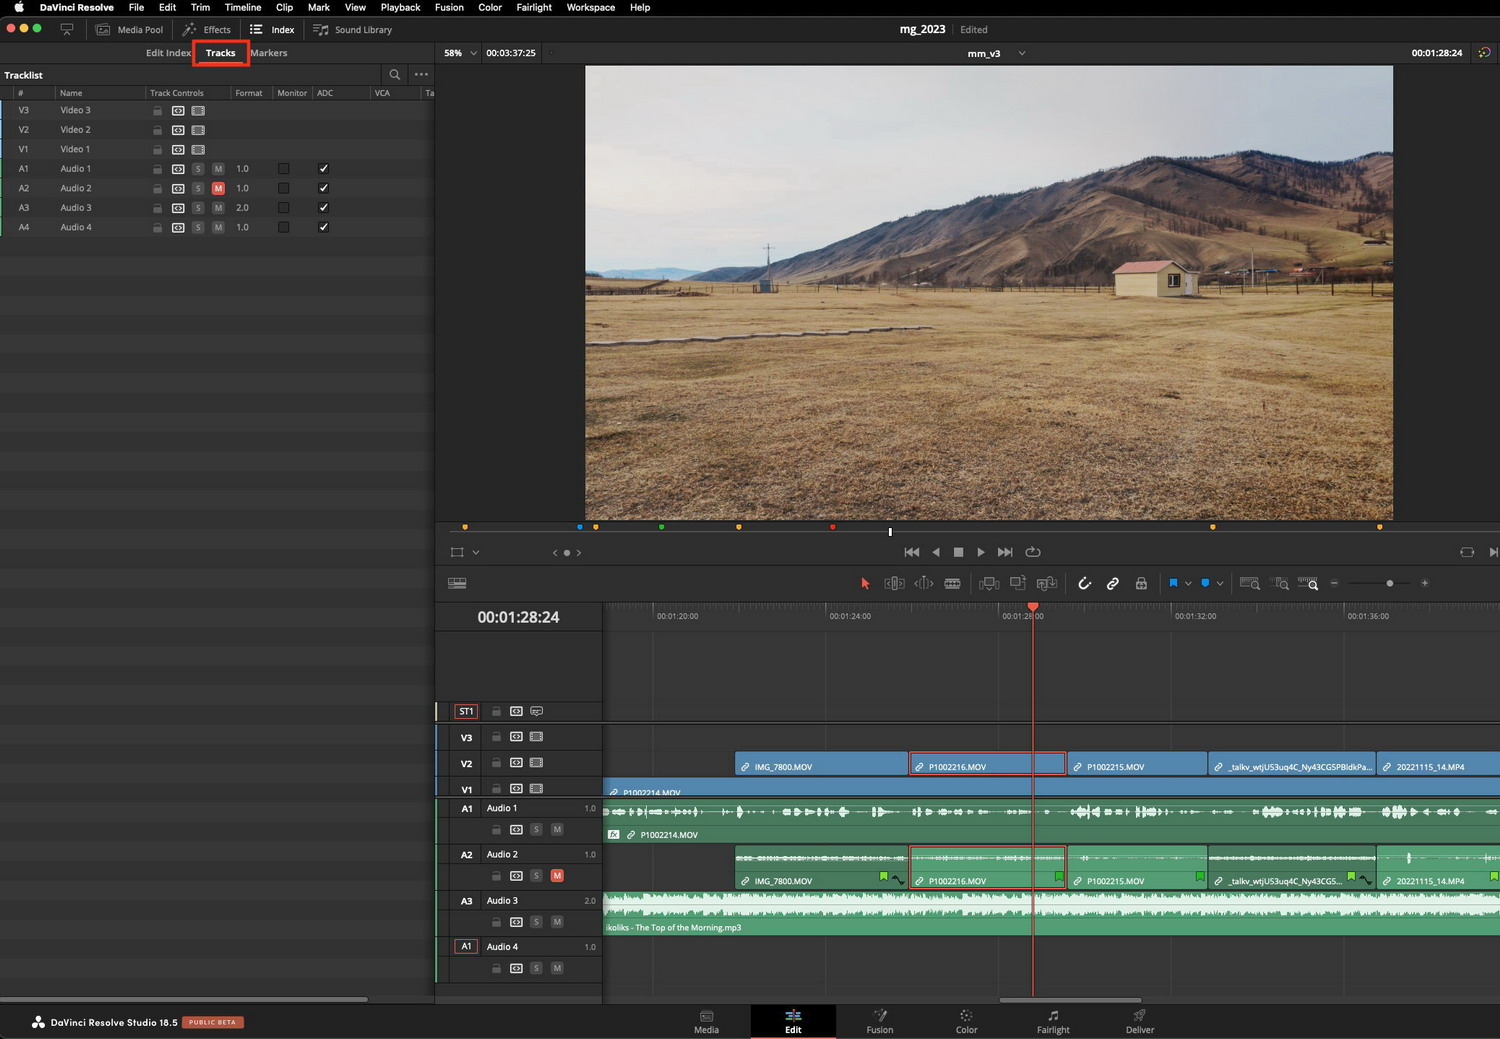Switch to the Fusion page
Screen dimensions: 1500x1039
880,1021
